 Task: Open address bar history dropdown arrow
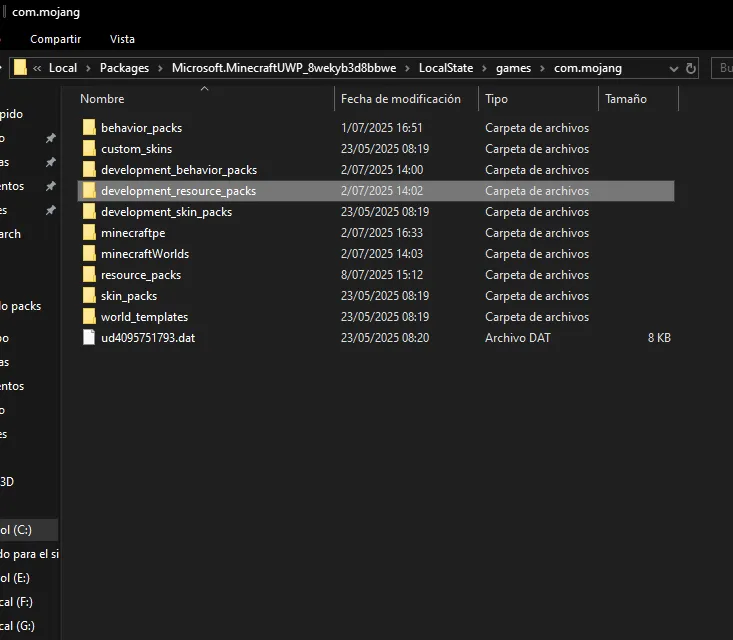point(673,69)
